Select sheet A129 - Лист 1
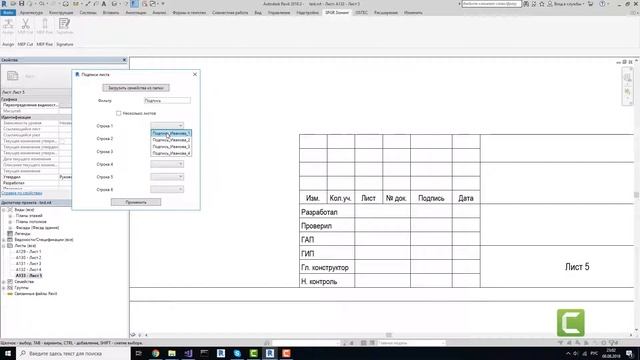 [x=29, y=252]
